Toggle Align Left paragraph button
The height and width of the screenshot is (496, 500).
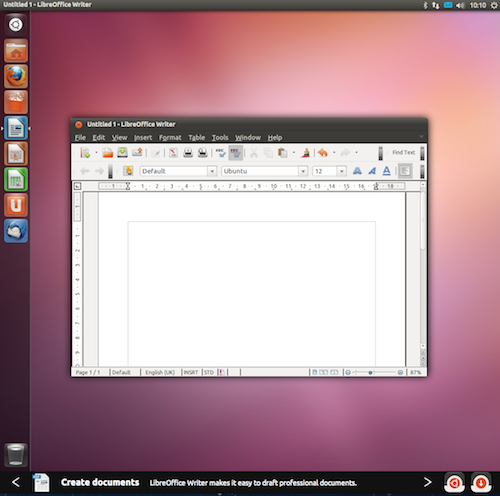pyautogui.click(x=405, y=171)
